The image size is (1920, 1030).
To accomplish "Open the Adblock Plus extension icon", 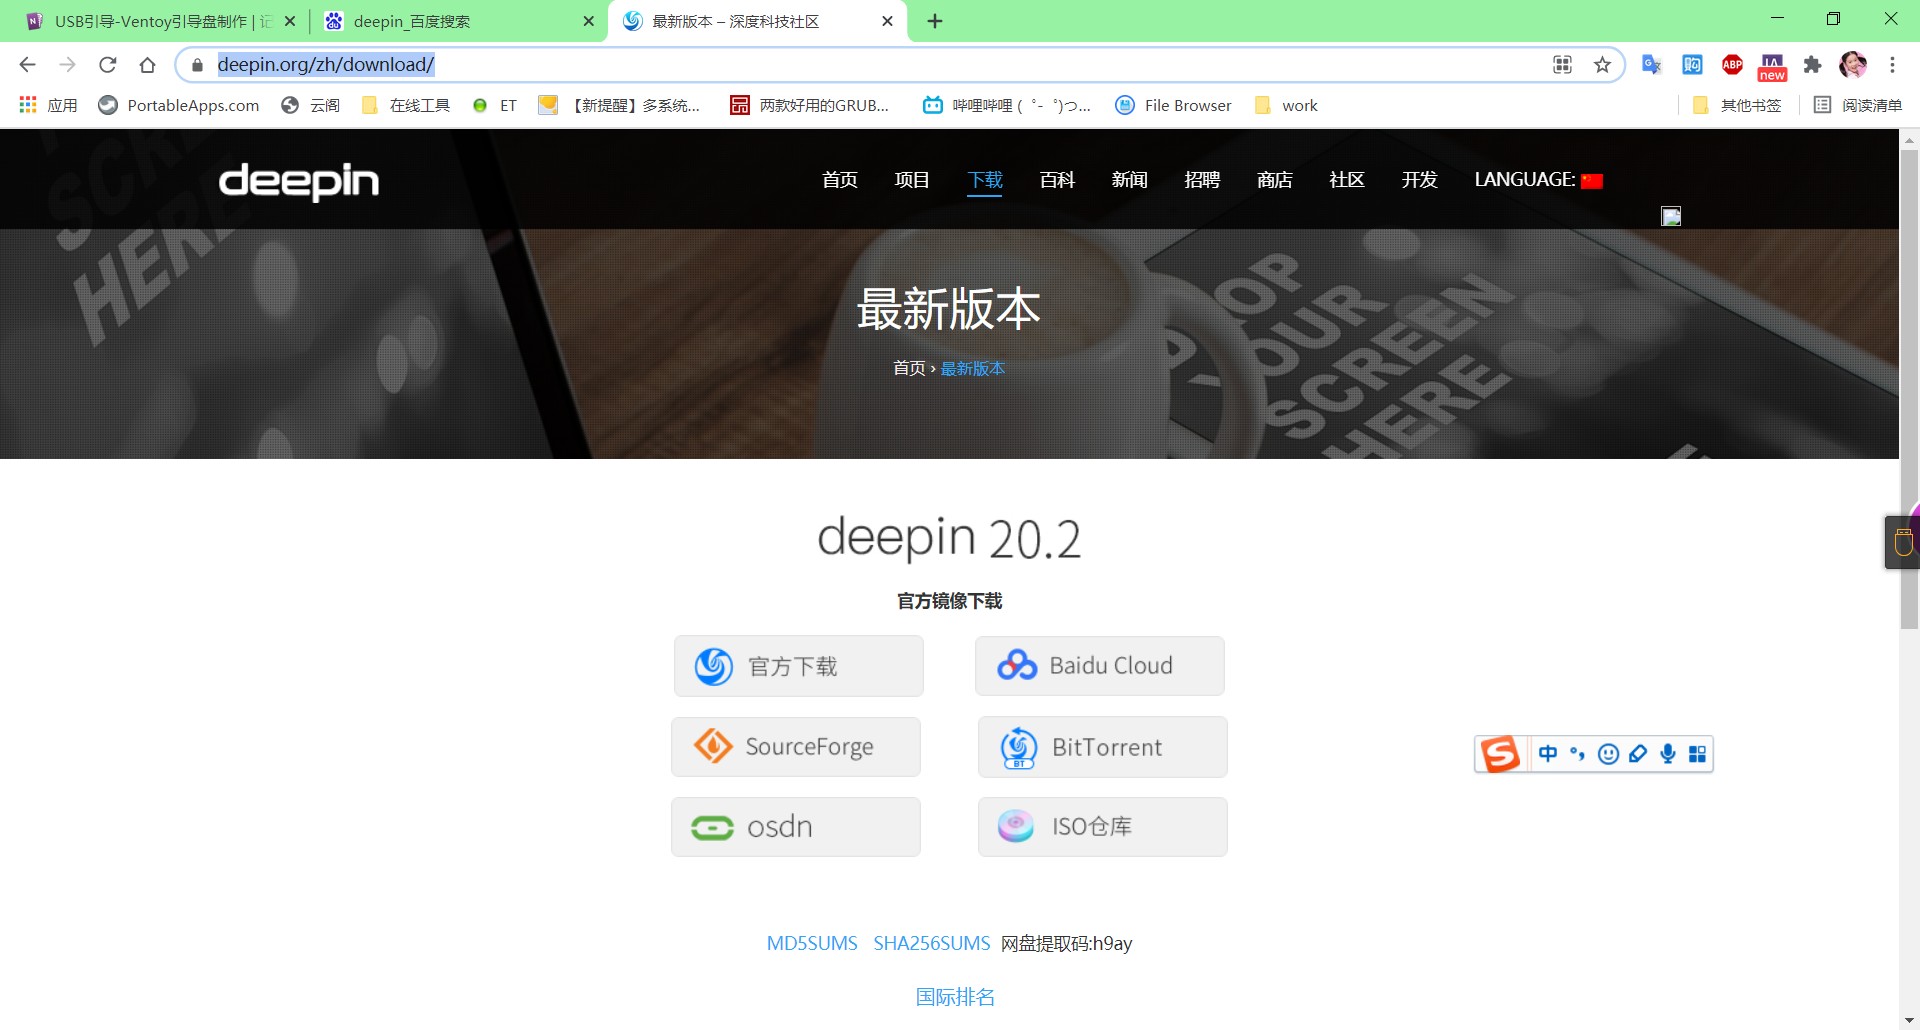I will [x=1732, y=65].
